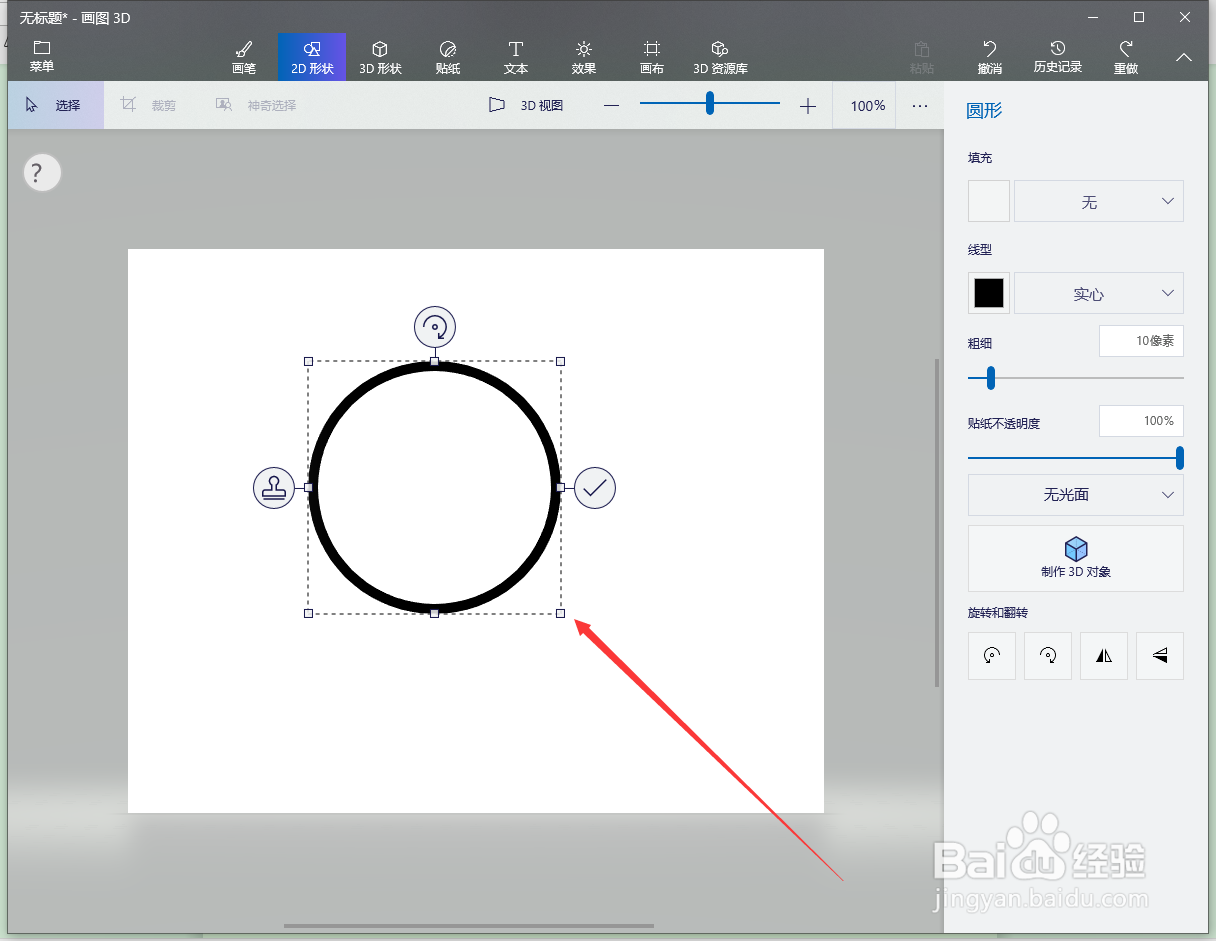Click the 撤销 (Undo) icon
This screenshot has width=1216, height=941.
point(989,57)
